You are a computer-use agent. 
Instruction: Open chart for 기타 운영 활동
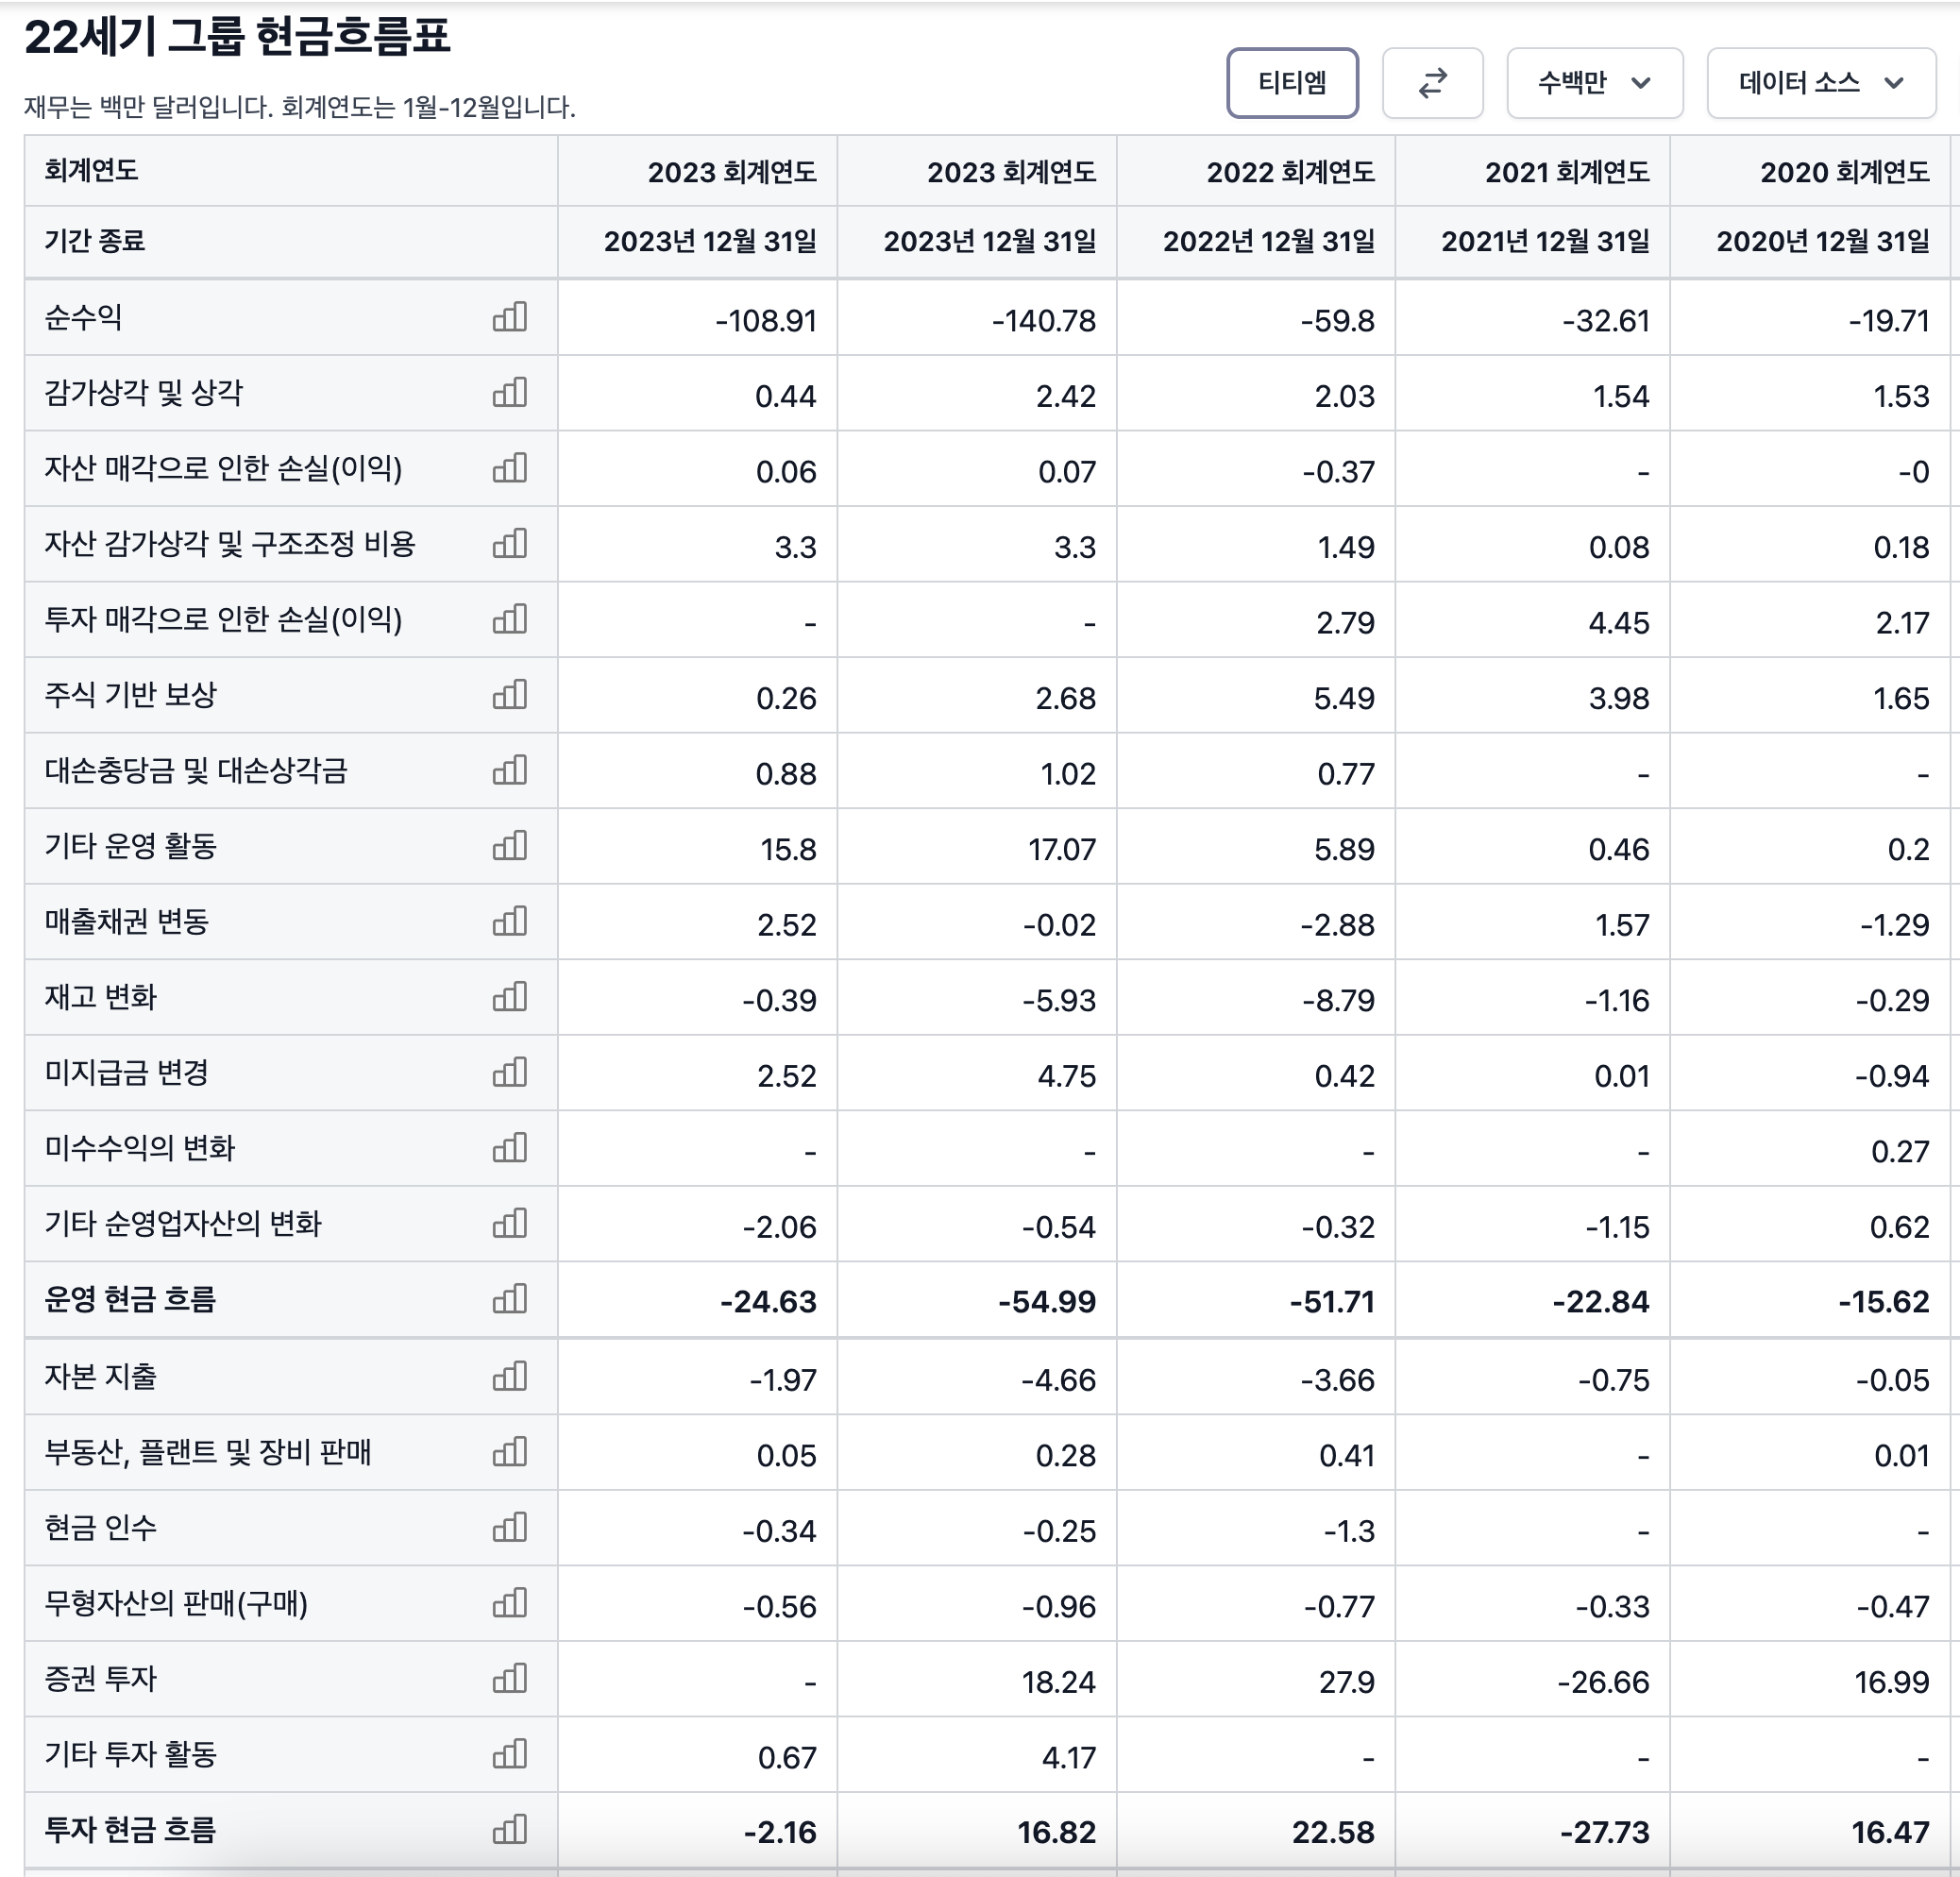coord(509,846)
